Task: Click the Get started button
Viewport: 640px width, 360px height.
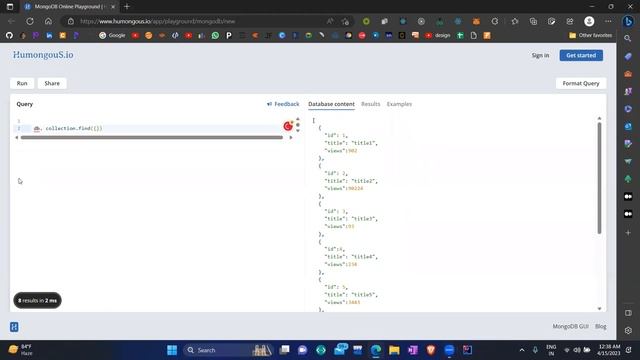Action: coord(581,56)
